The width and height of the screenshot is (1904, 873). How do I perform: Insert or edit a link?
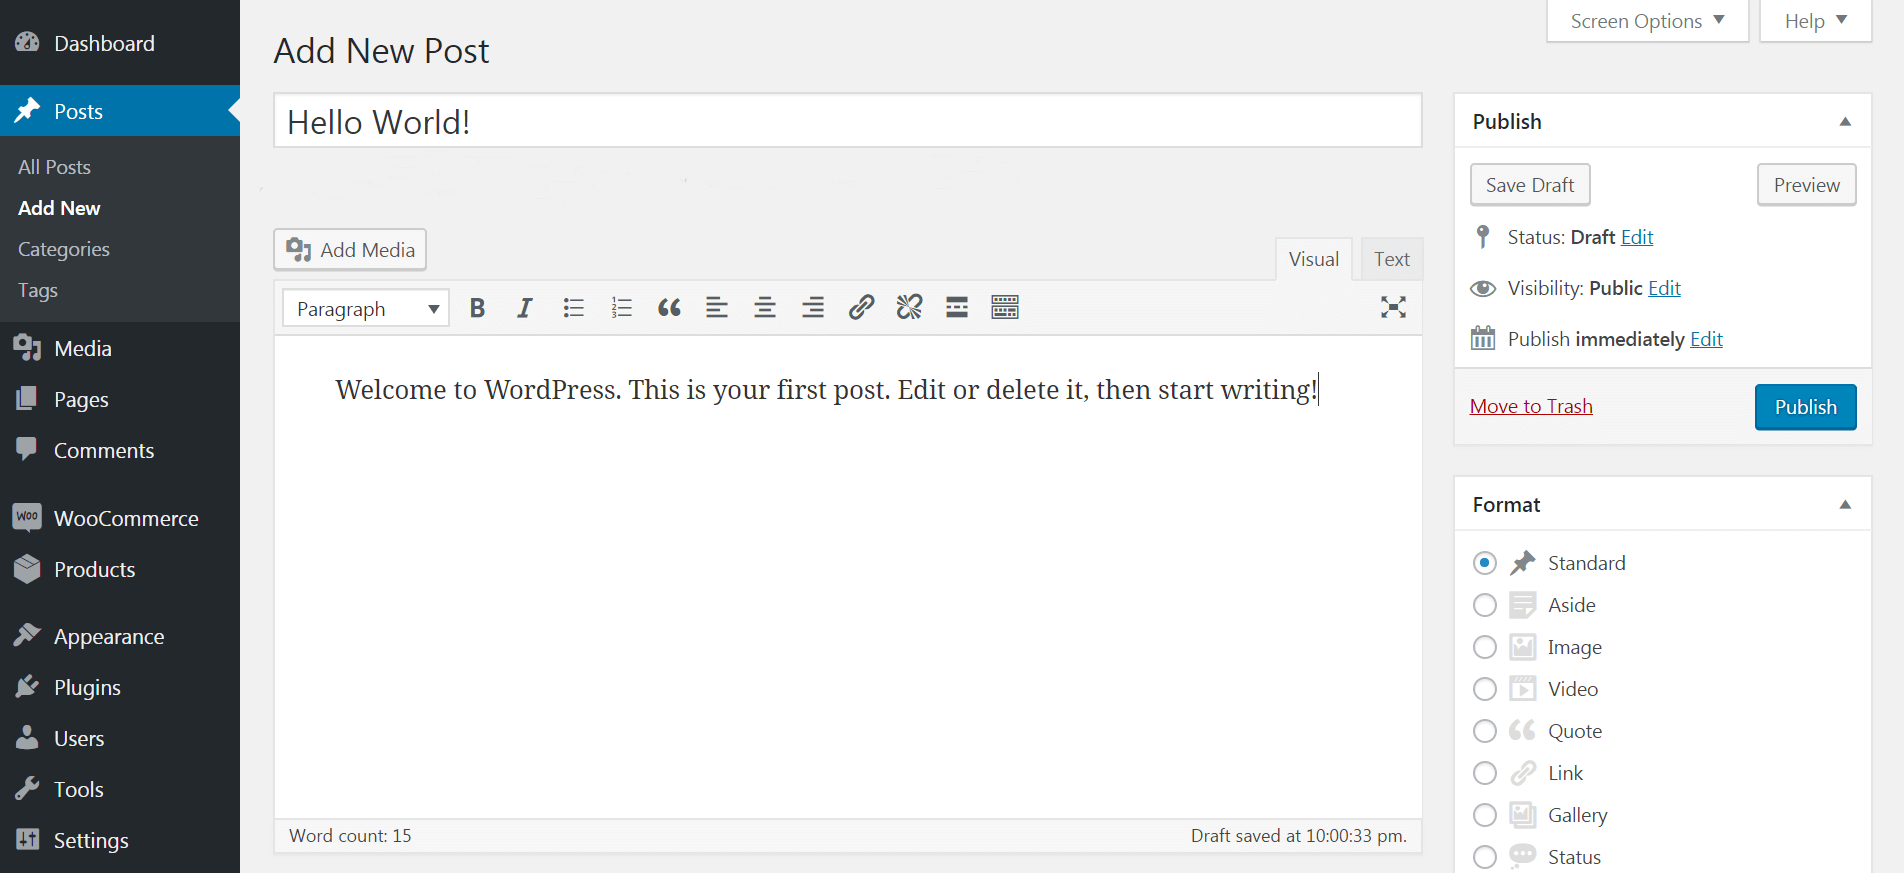(x=861, y=308)
